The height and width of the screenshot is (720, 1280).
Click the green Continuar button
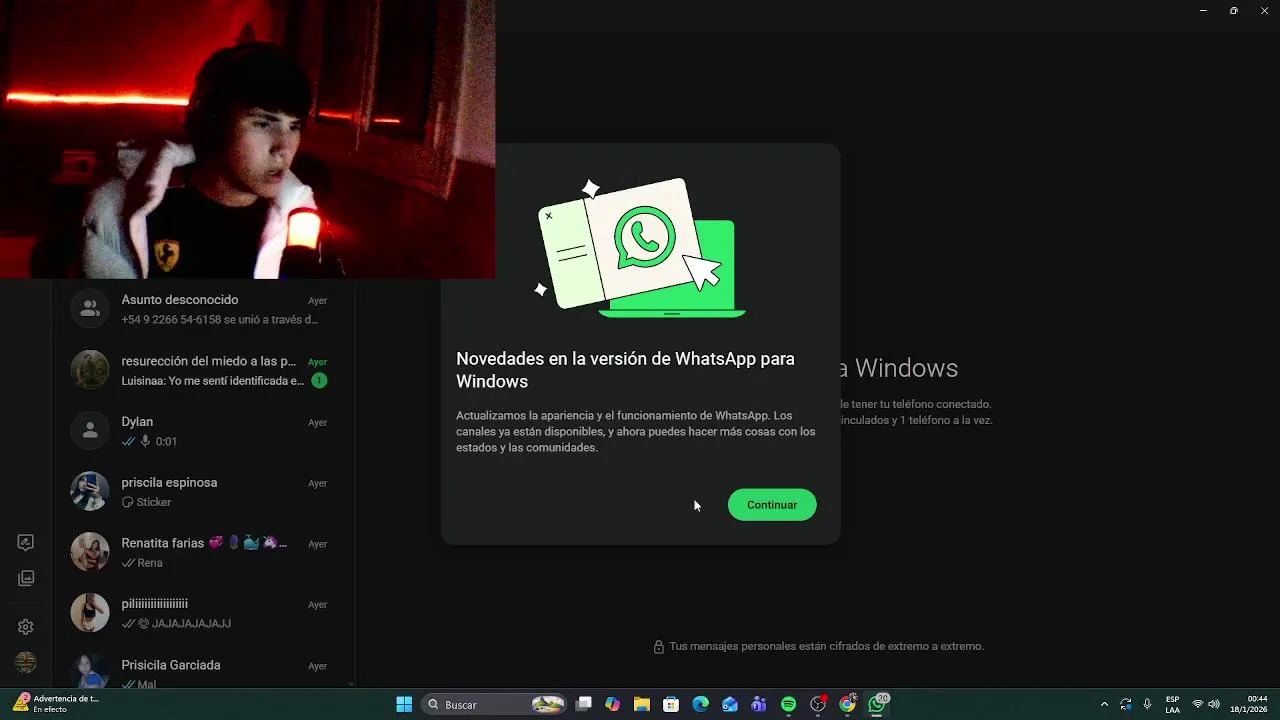[x=772, y=505]
